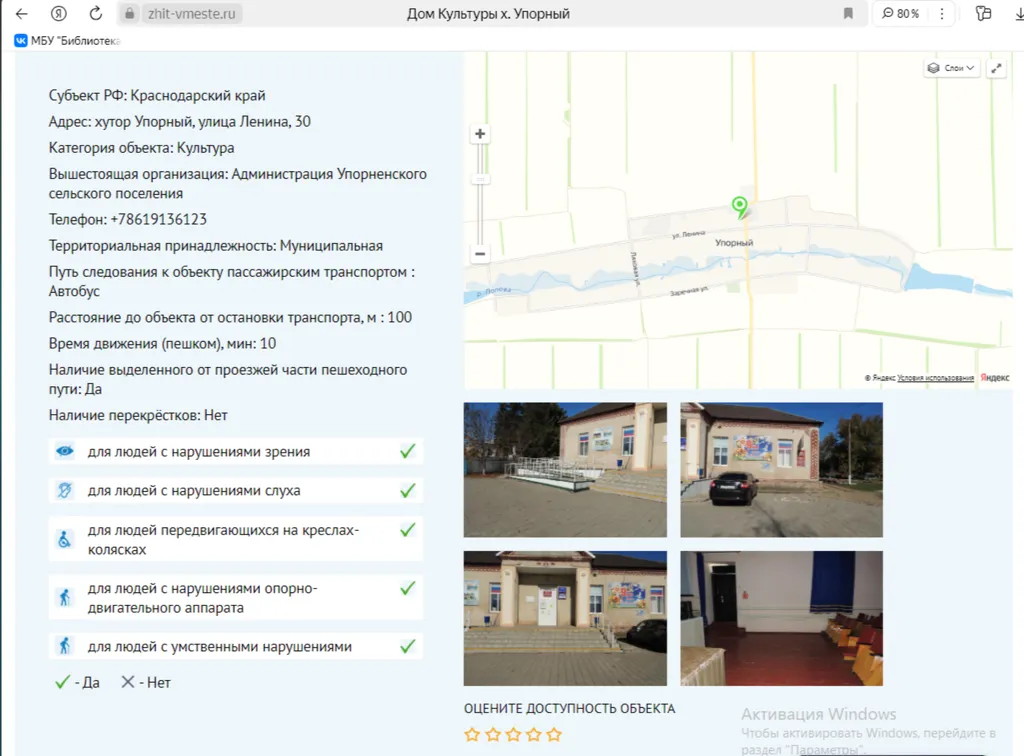Screen dimensions: 1024x756
Task: Open photo of building with ramp
Action: pyautogui.click(x=565, y=469)
